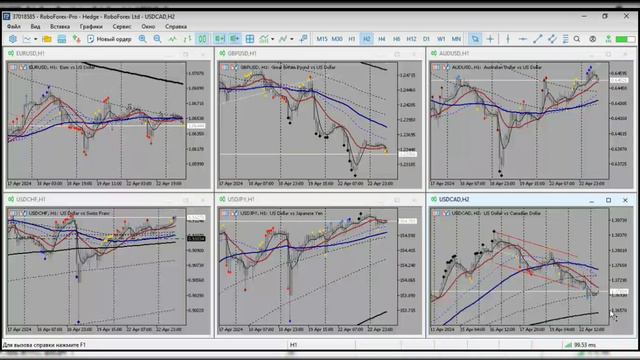Select the Fibonacci retracement tool
Image resolution: width=640 pixels, height=360 pixels.
click(x=565, y=39)
